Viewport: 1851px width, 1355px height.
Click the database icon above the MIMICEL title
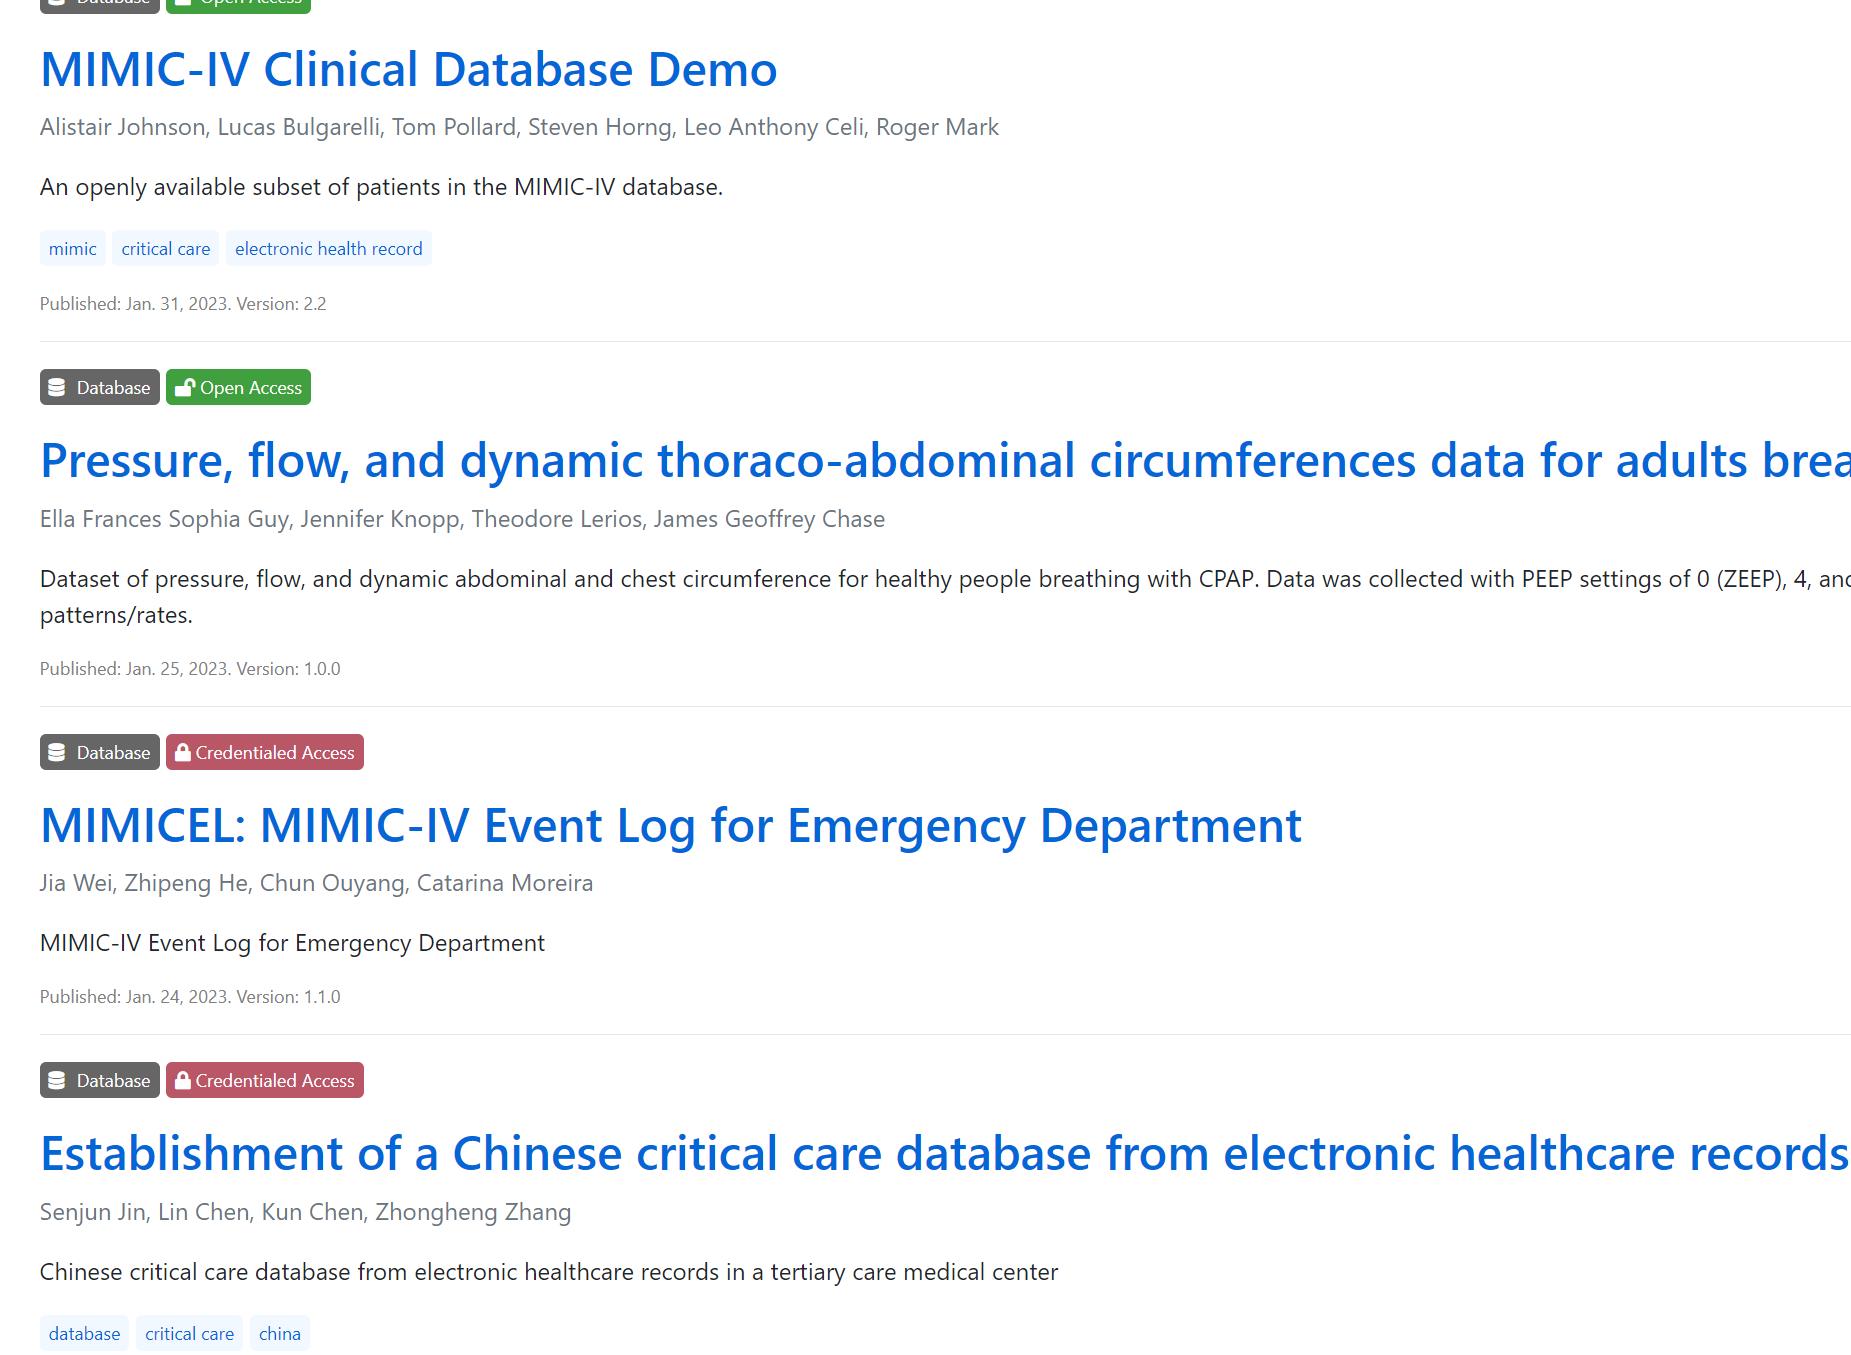[x=57, y=753]
